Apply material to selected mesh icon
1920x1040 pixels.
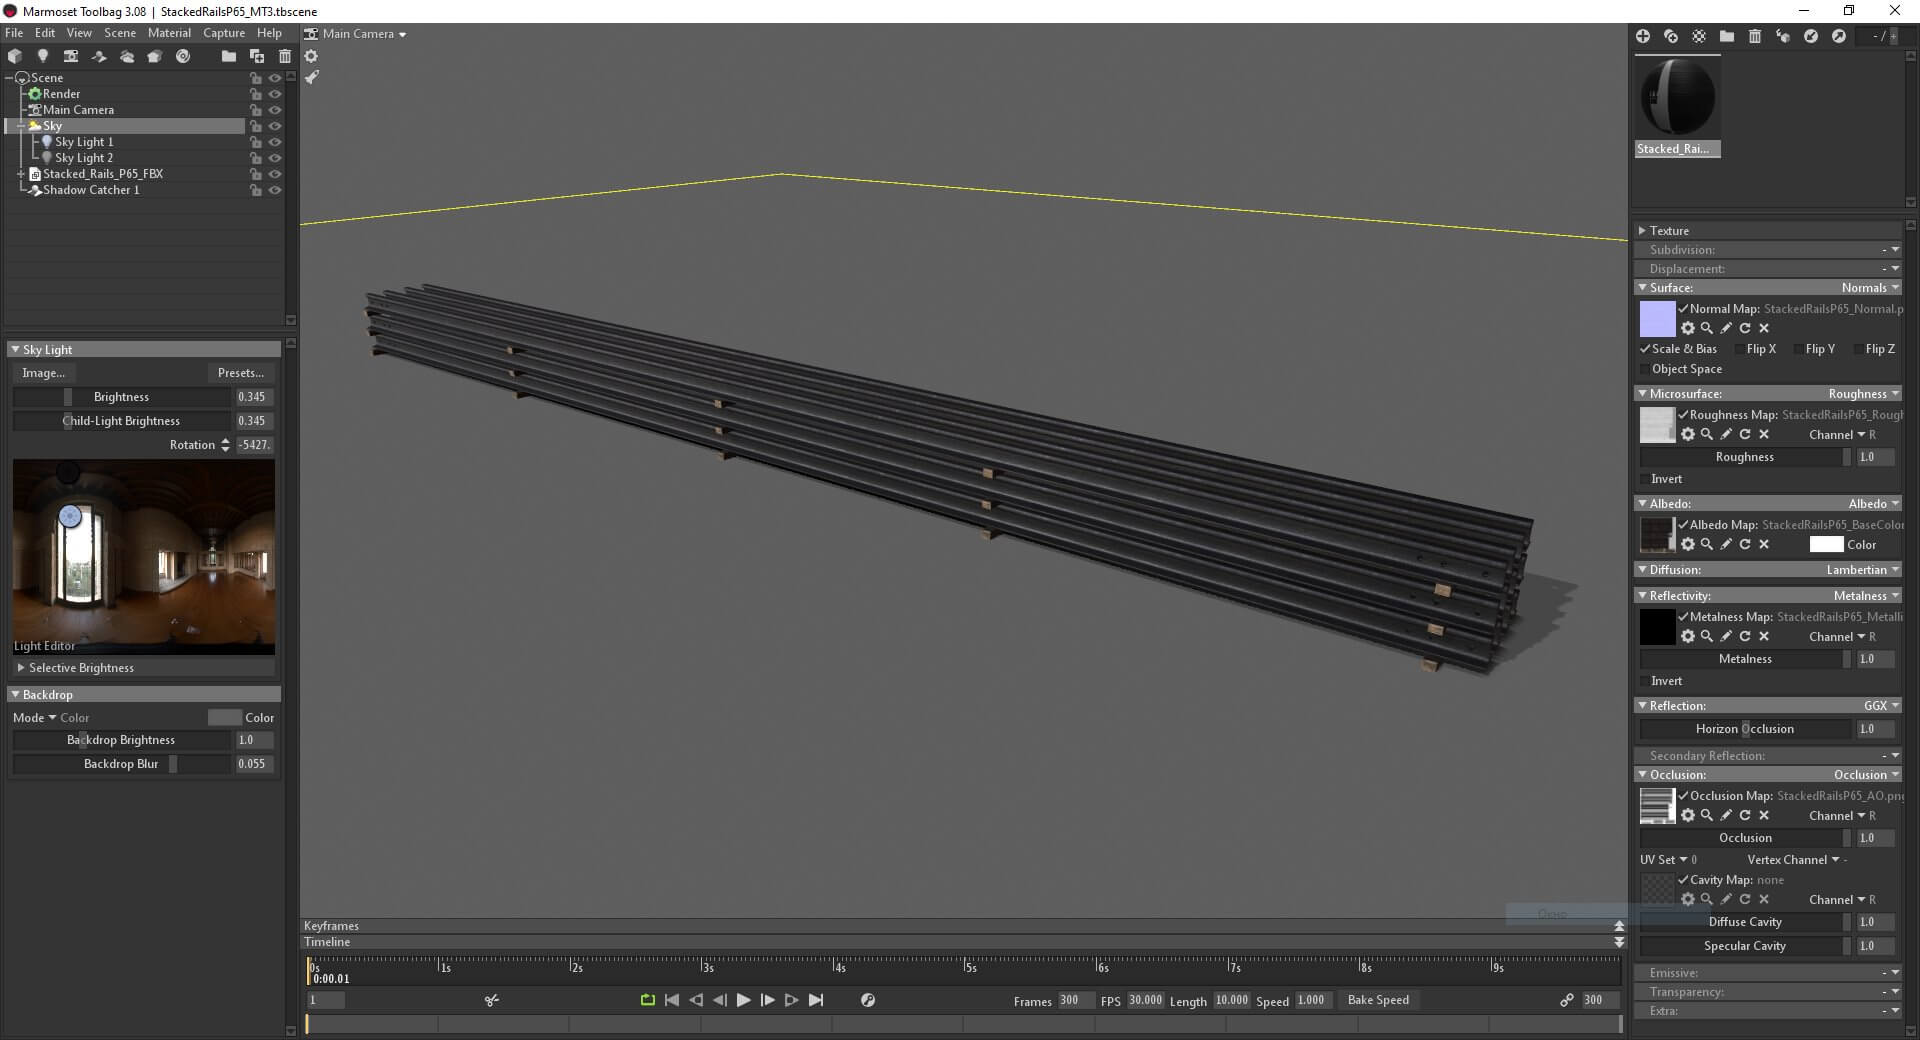[1783, 36]
